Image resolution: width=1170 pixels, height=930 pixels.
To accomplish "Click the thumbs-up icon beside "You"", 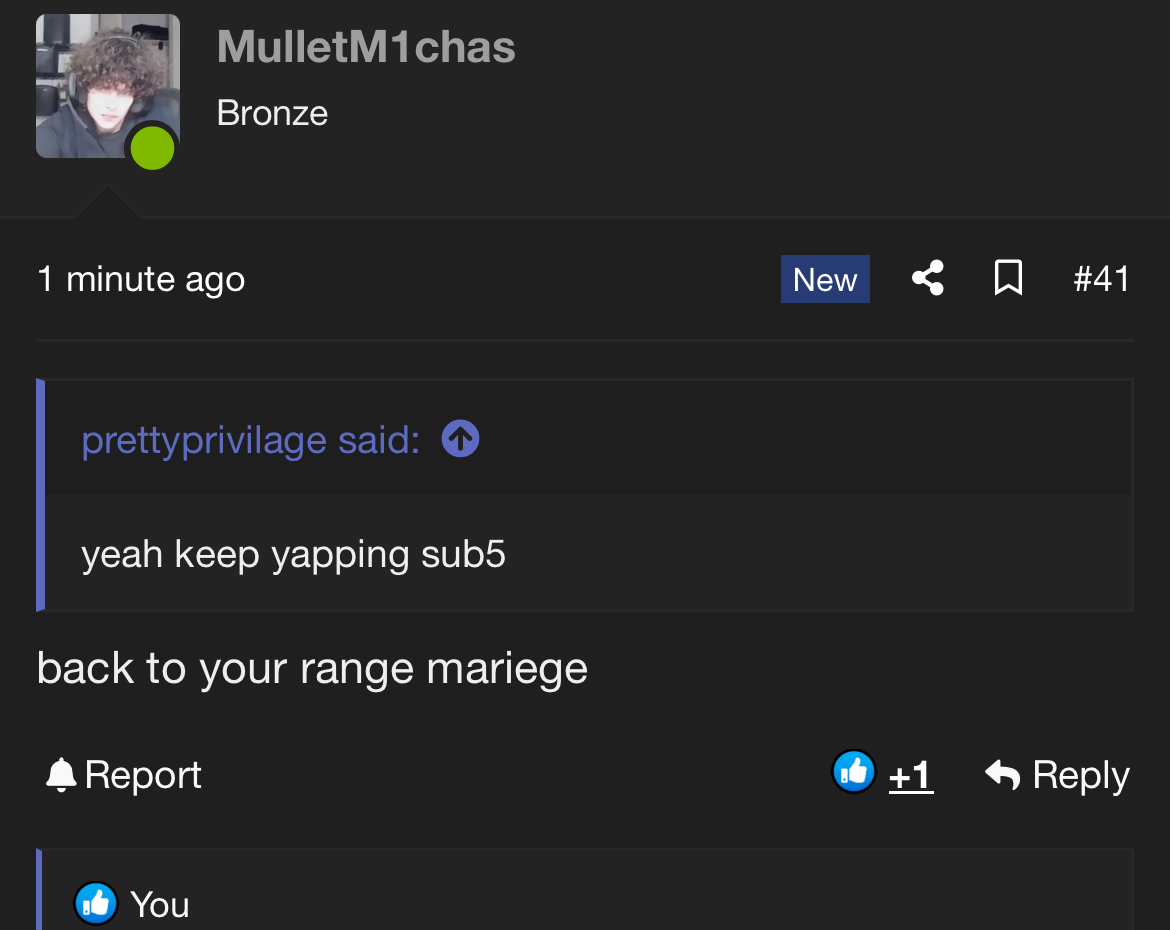I will pyautogui.click(x=96, y=904).
